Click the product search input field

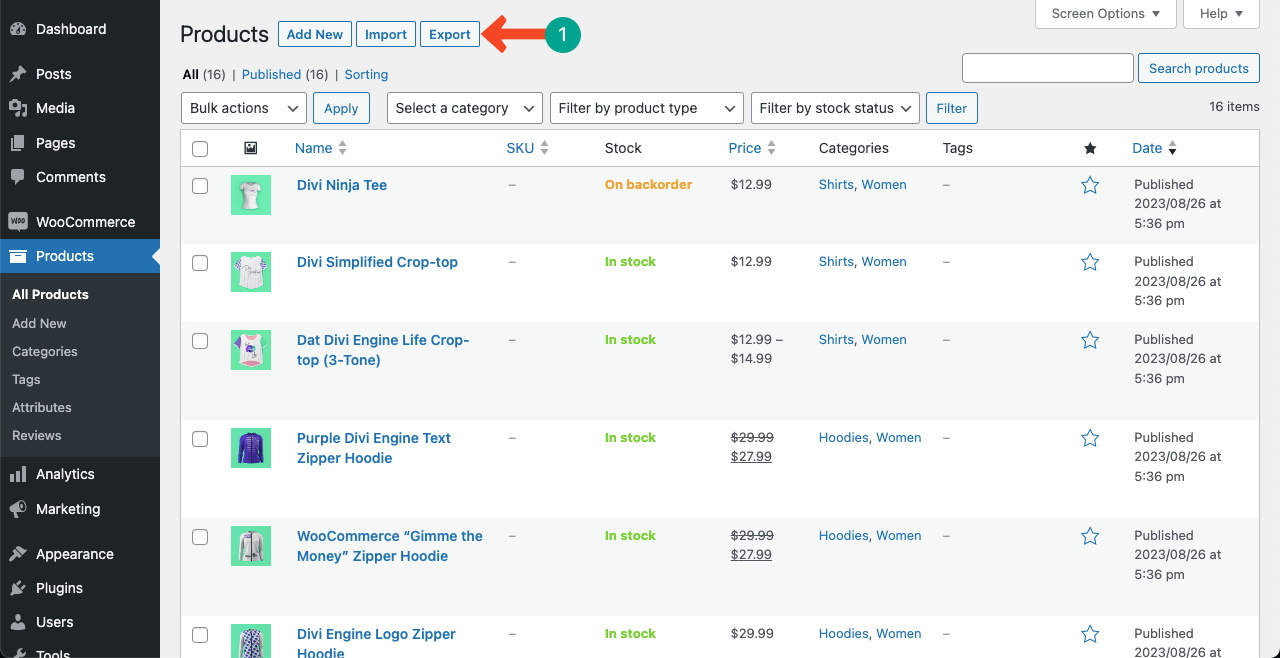1048,68
